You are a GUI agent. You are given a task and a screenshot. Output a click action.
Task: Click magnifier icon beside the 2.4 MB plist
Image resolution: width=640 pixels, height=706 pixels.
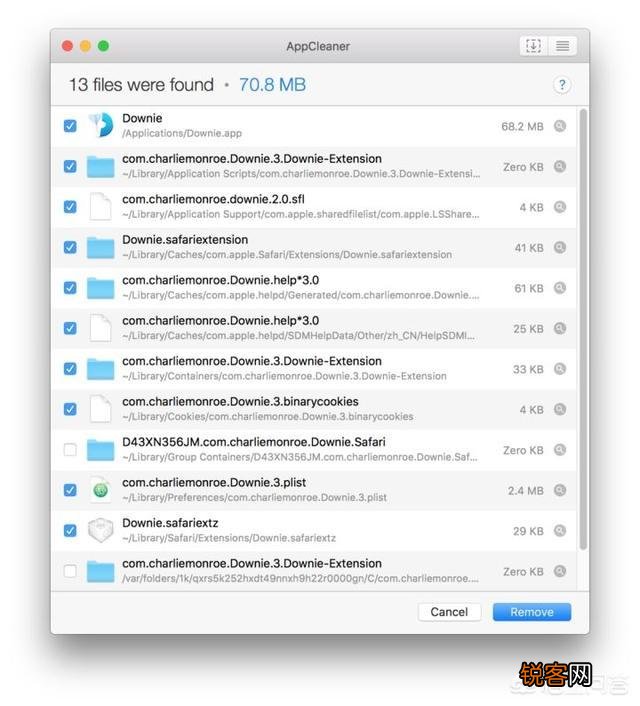tap(560, 490)
